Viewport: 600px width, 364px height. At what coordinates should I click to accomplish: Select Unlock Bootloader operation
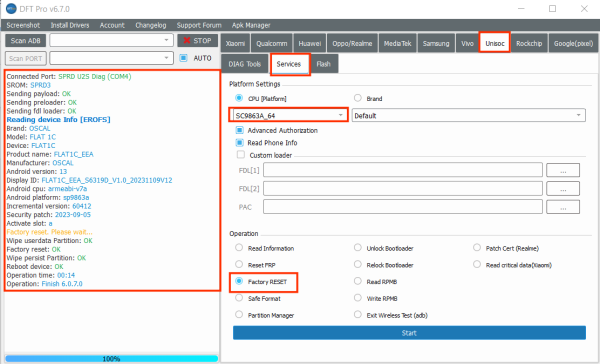point(358,248)
